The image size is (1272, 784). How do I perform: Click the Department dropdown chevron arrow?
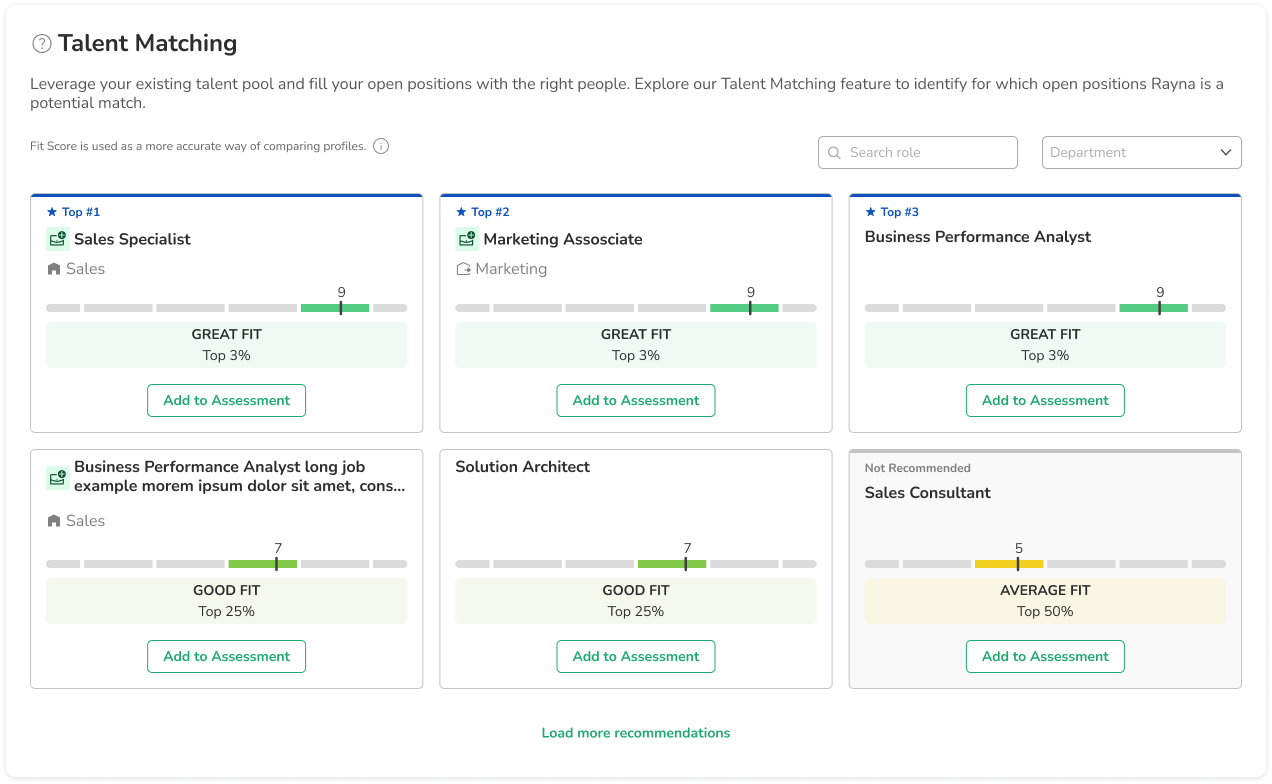point(1226,153)
